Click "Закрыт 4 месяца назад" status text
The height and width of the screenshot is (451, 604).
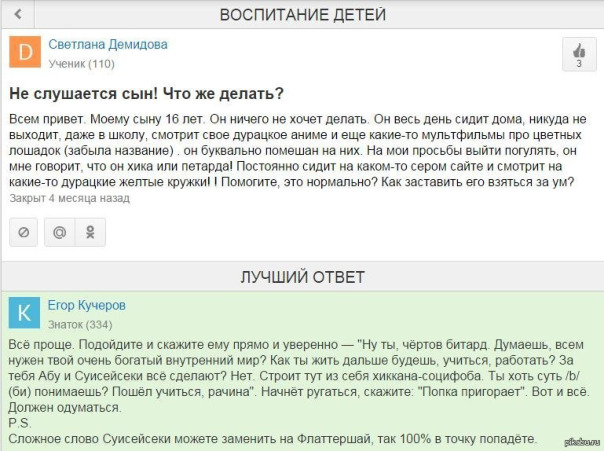tap(70, 198)
